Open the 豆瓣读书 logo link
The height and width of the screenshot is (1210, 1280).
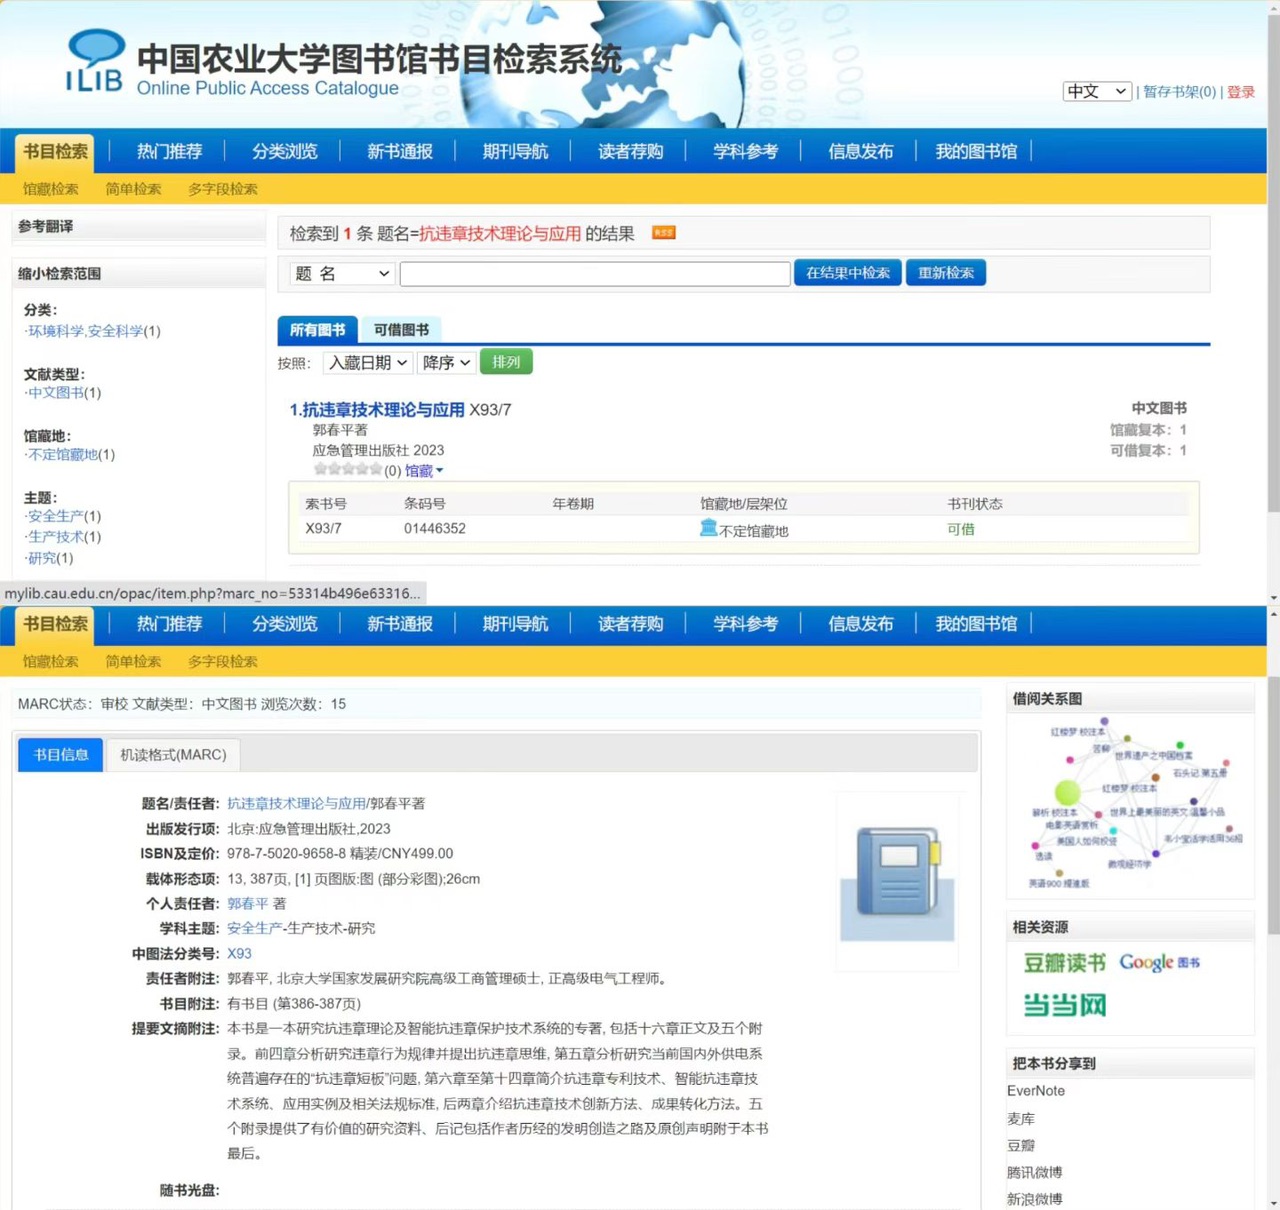1064,963
